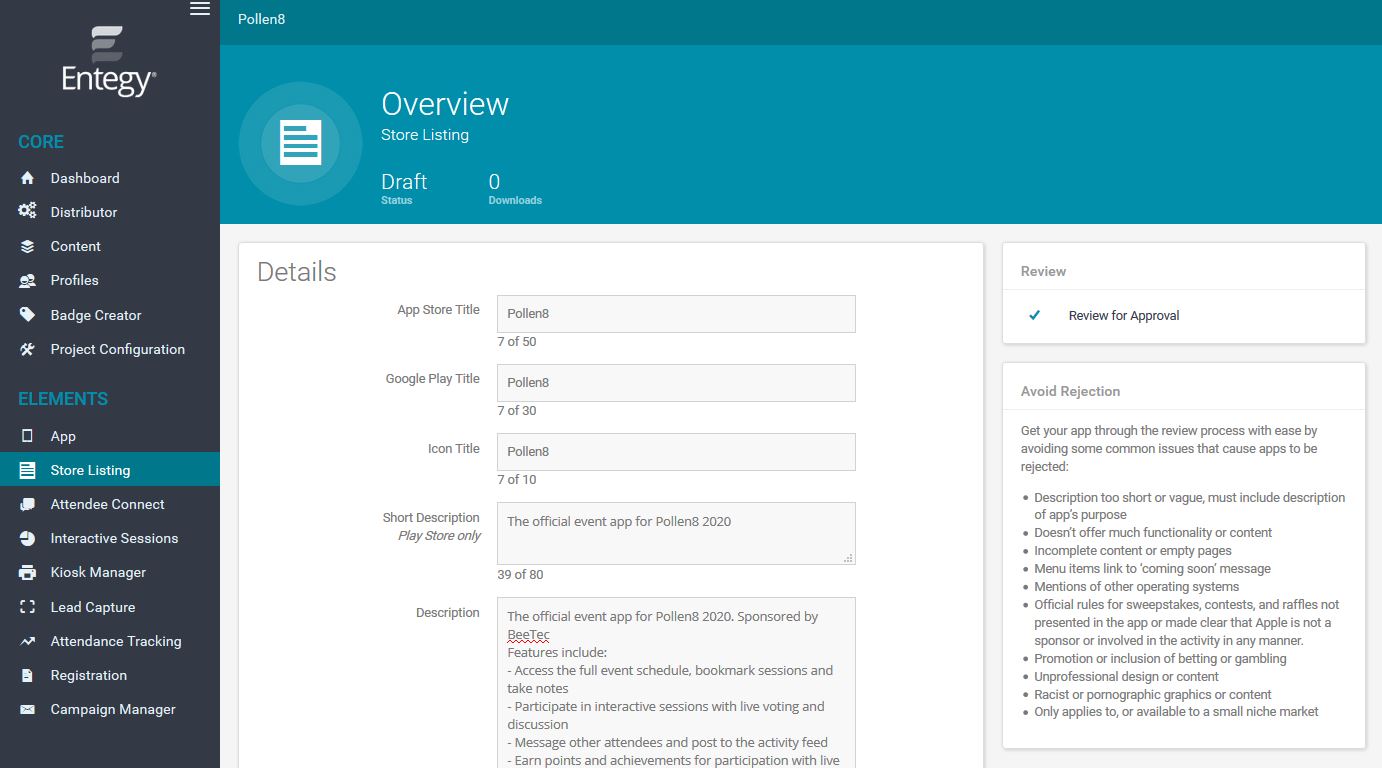Click the Attendance Tracking trend icon
The height and width of the screenshot is (768, 1382).
[28, 641]
